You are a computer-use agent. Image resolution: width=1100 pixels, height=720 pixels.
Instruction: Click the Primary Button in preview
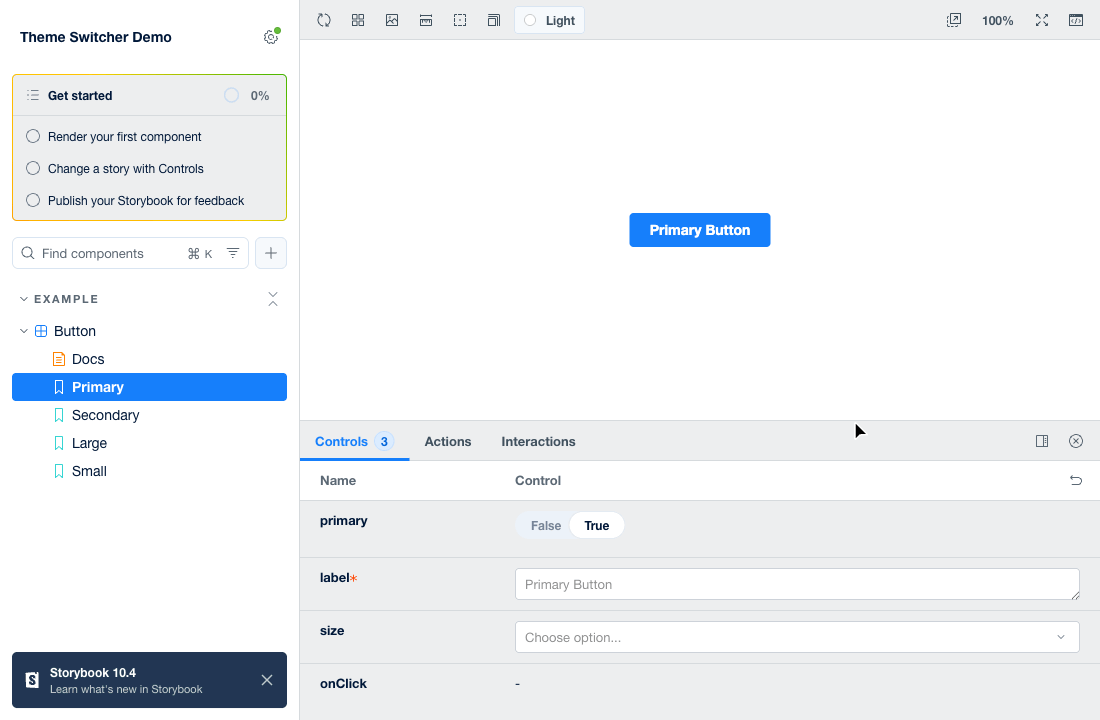point(699,230)
